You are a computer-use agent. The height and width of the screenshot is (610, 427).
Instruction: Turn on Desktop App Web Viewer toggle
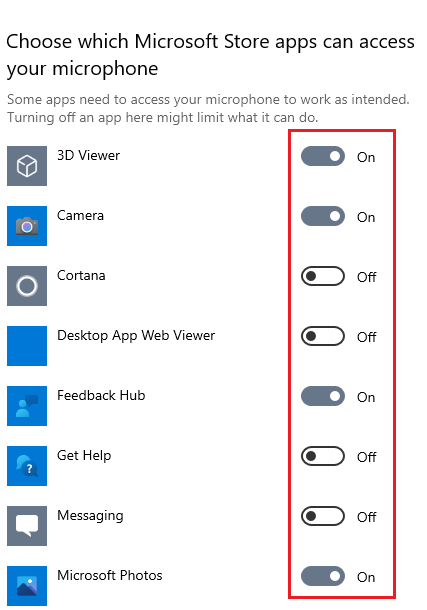pyautogui.click(x=323, y=336)
